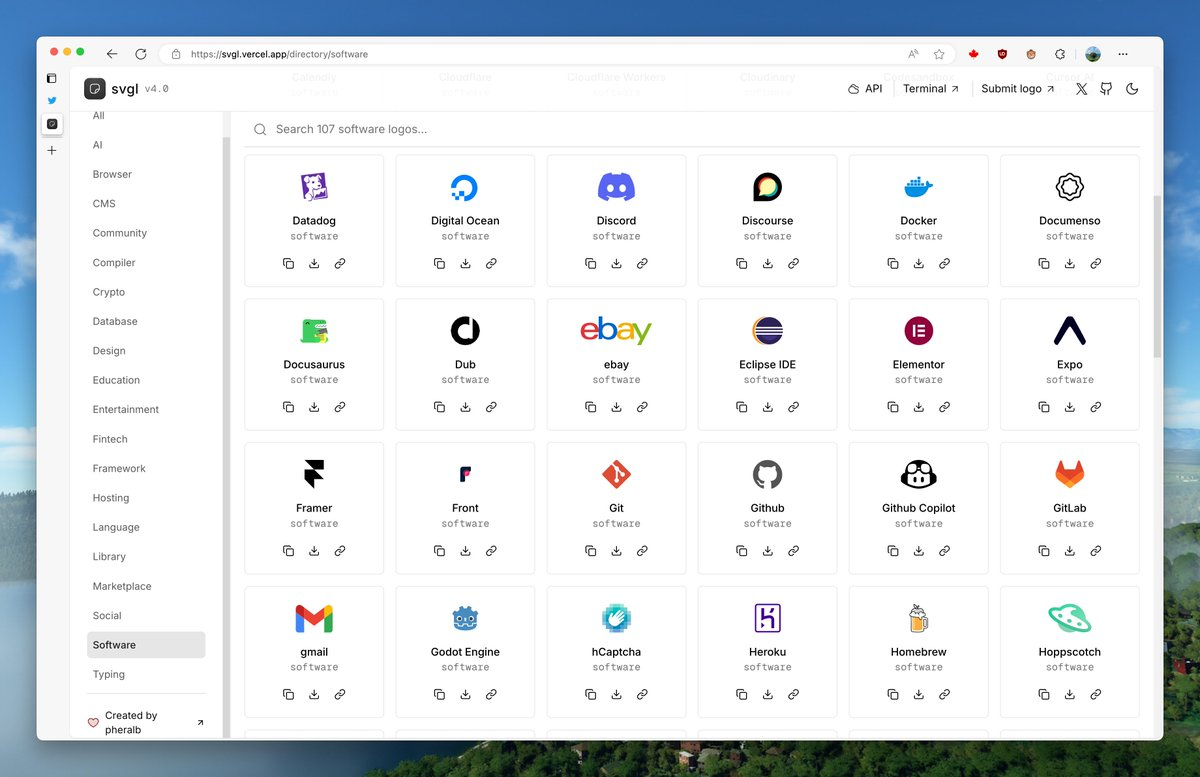Copy the Elementor SVG icon
This screenshot has width=1200, height=777.
click(x=893, y=407)
